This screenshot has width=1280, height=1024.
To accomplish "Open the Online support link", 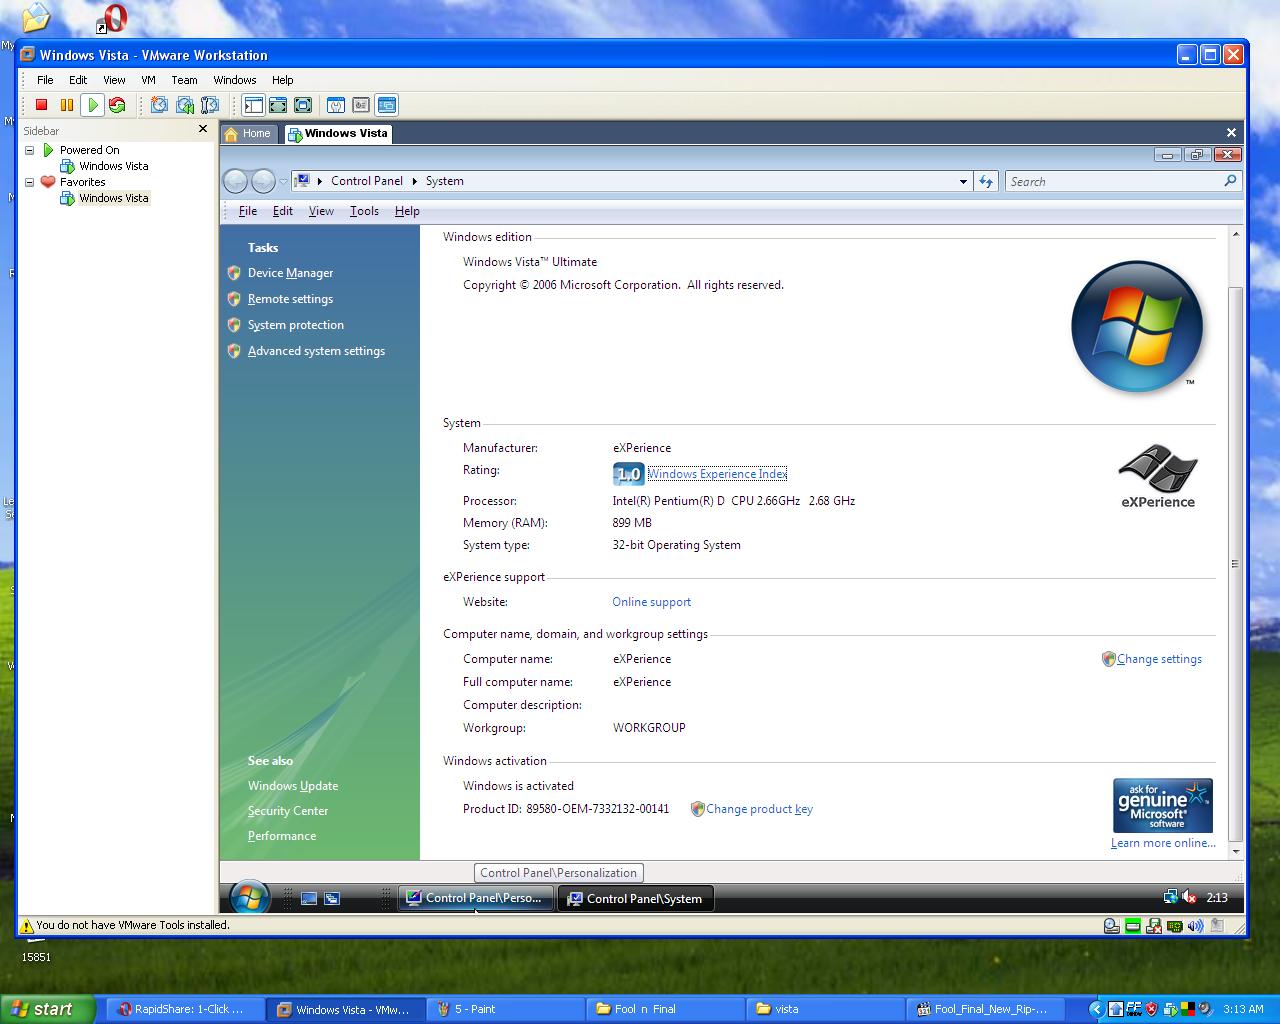I will coord(651,602).
